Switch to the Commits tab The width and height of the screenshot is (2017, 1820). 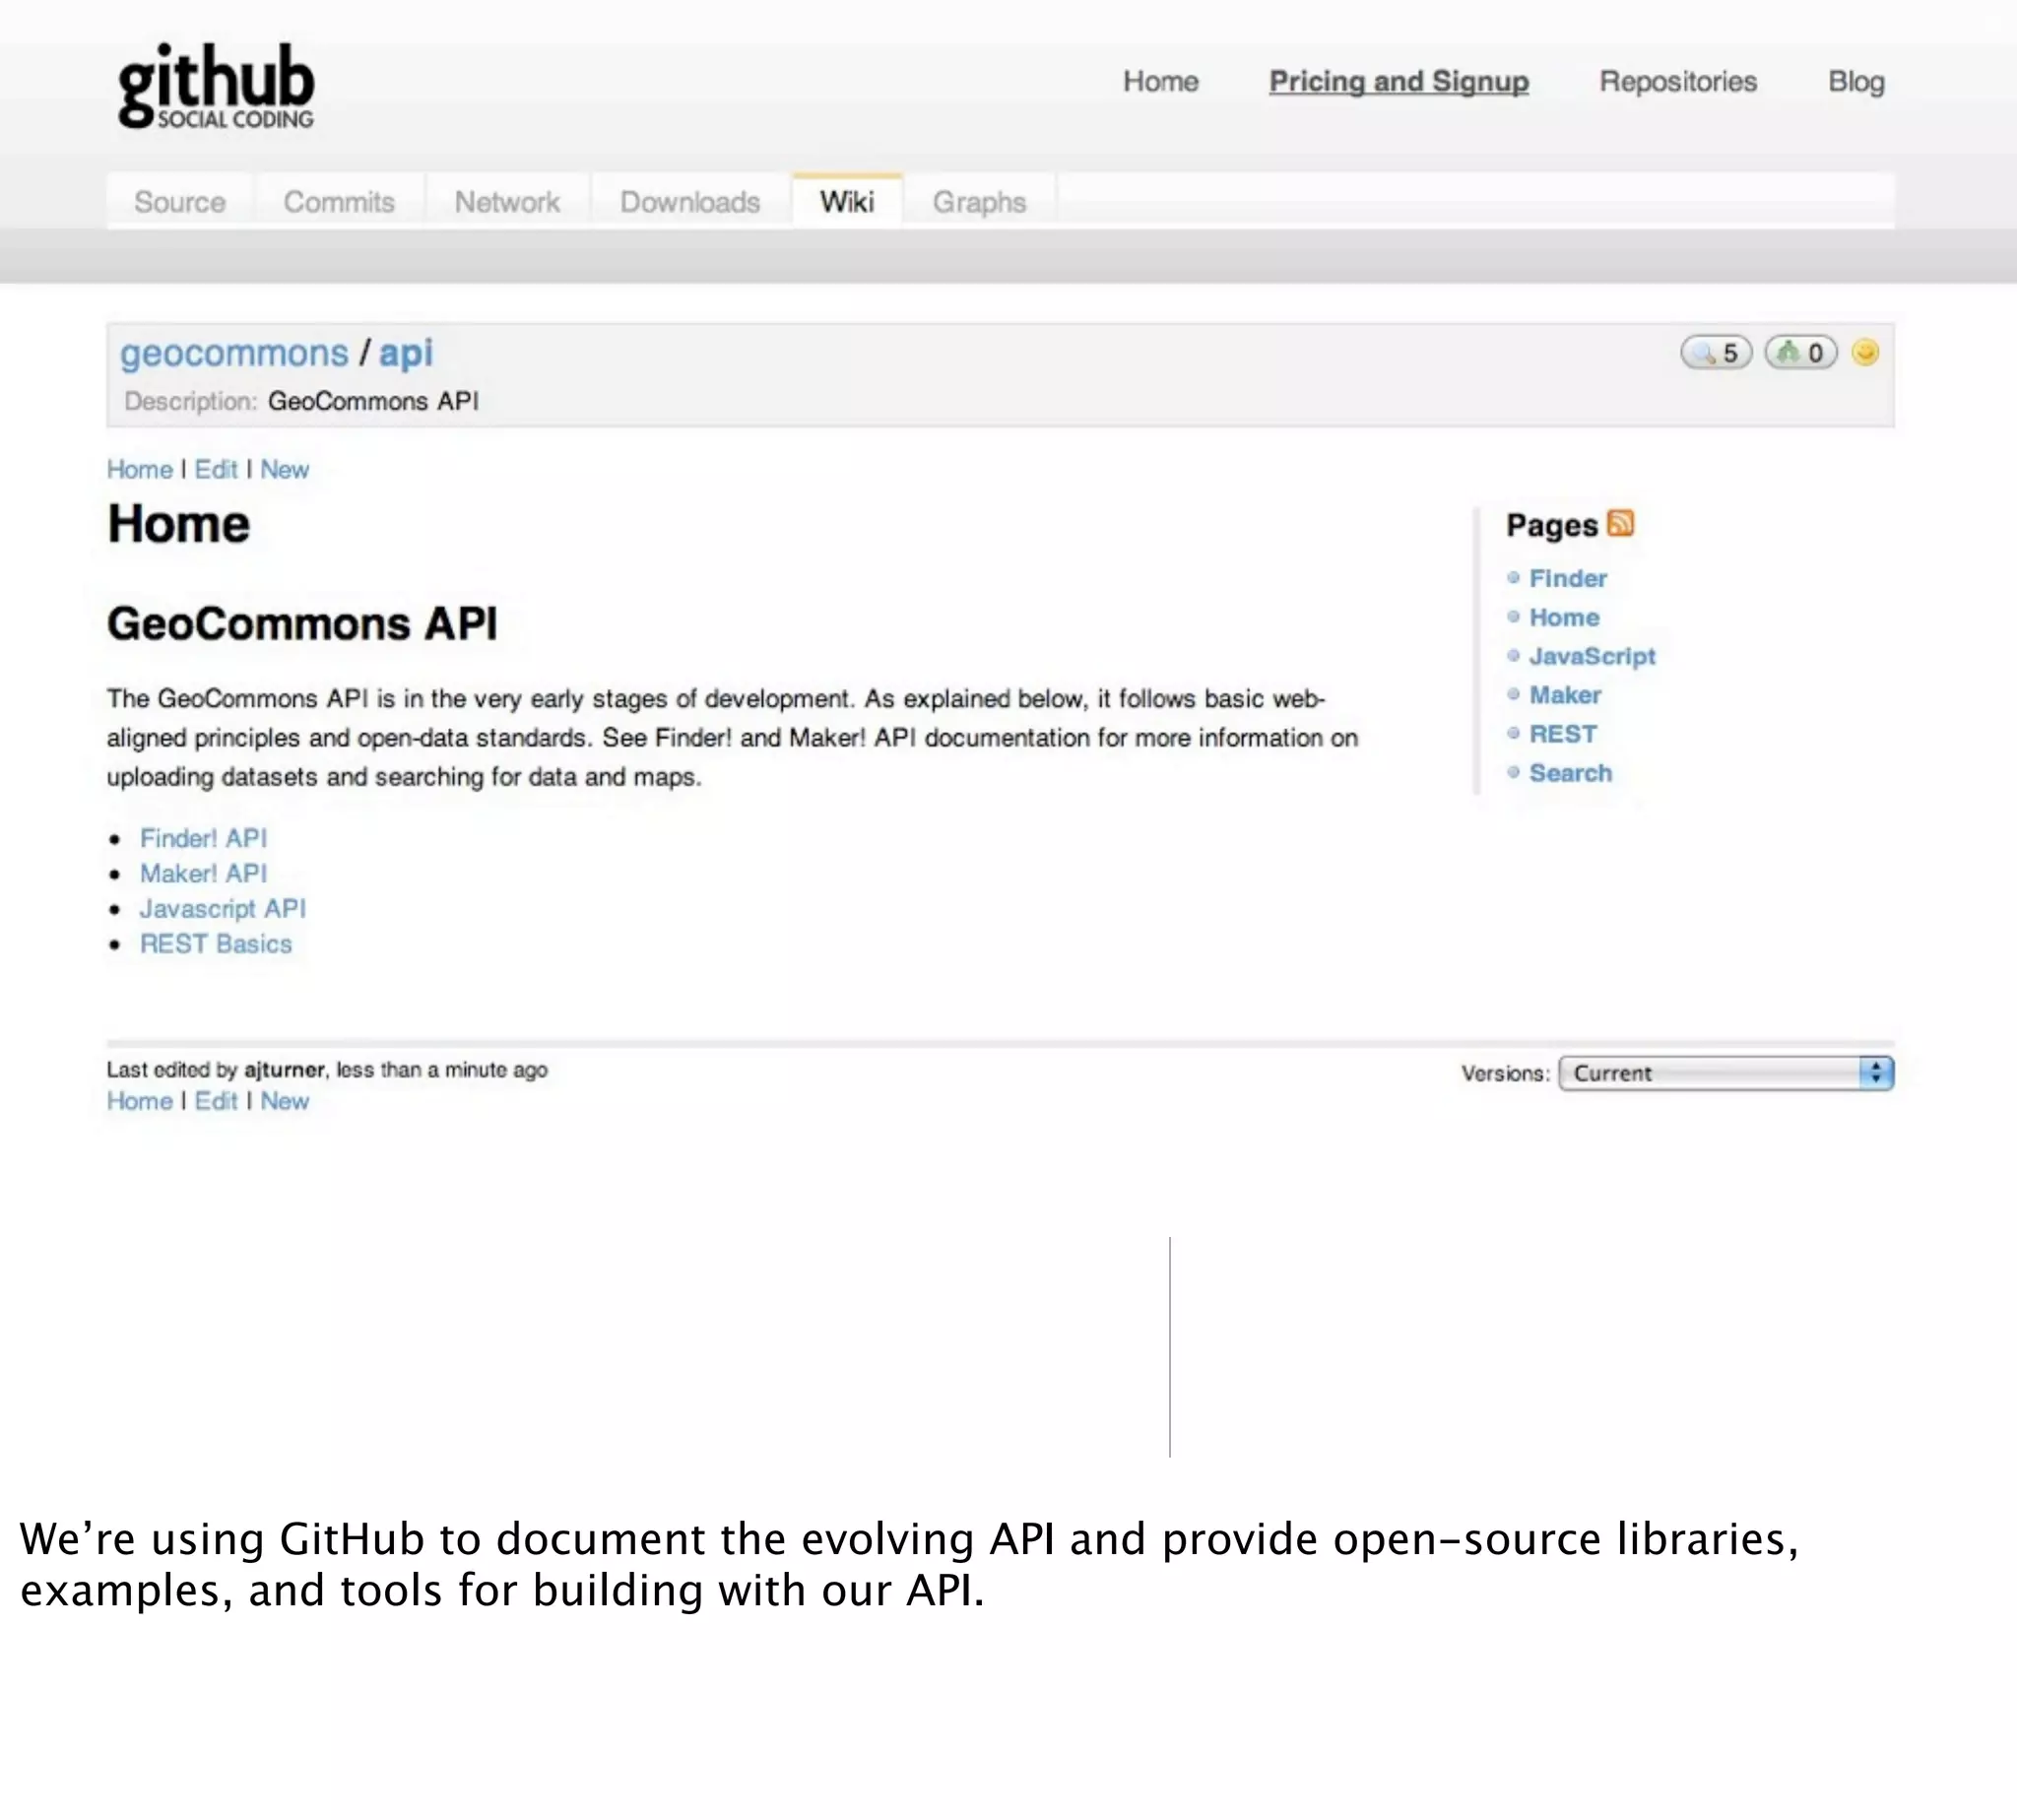click(x=339, y=202)
